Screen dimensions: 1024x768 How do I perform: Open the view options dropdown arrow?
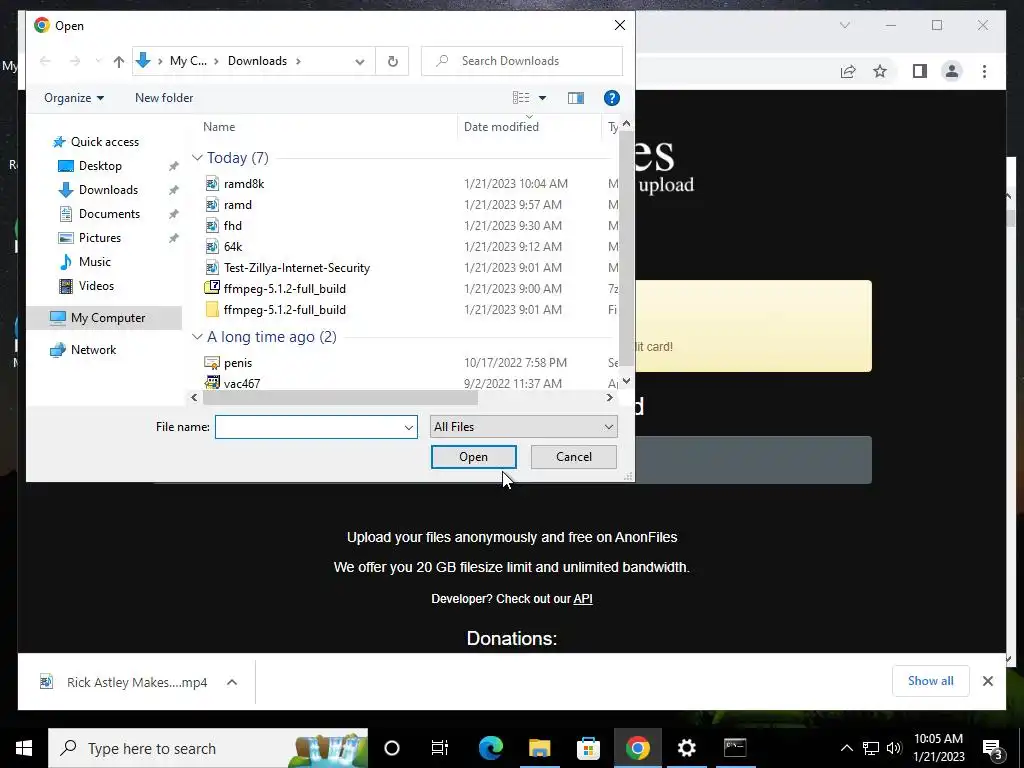tap(542, 98)
